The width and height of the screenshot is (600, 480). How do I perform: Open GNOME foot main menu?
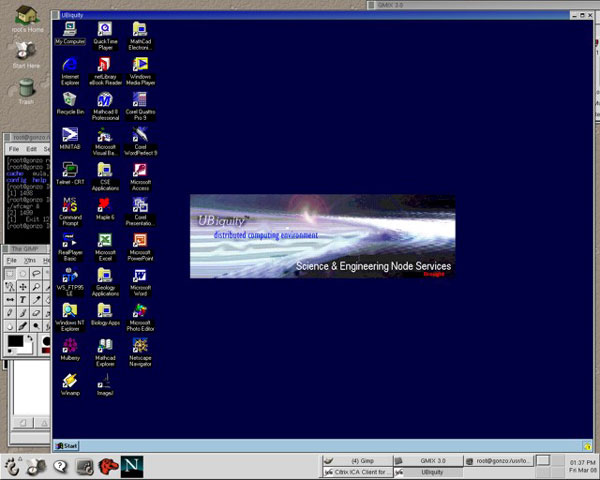11,467
